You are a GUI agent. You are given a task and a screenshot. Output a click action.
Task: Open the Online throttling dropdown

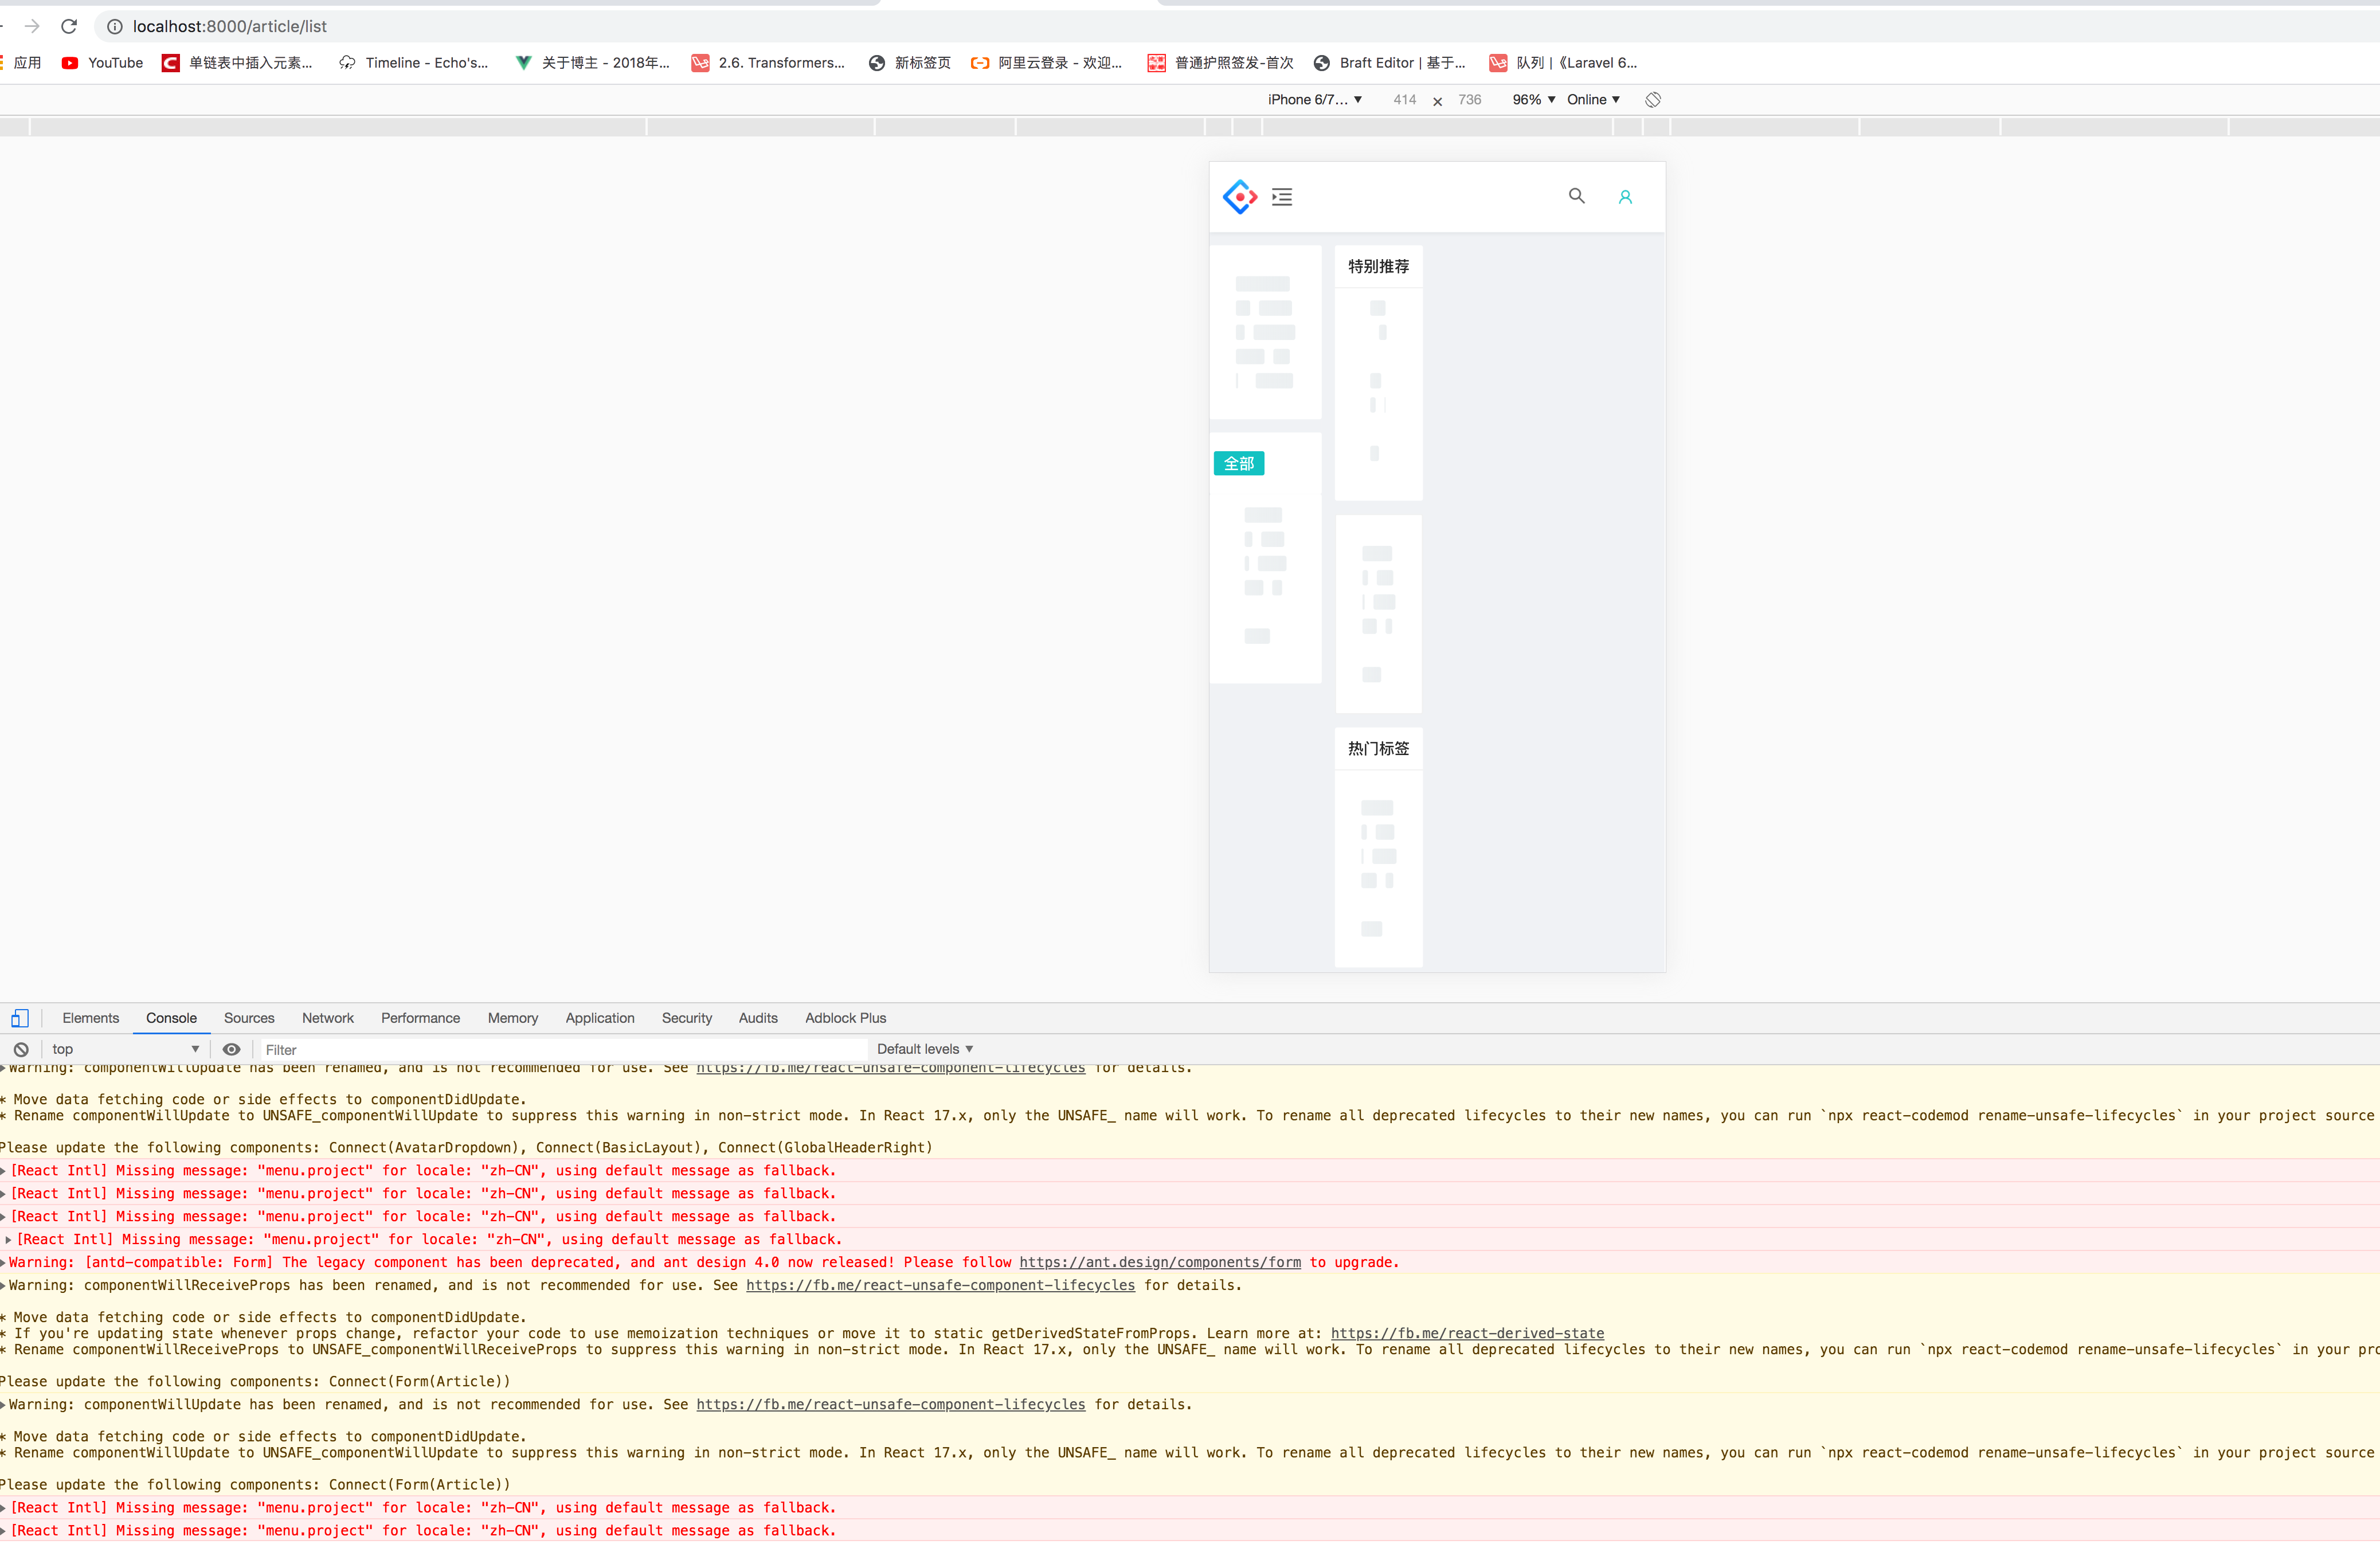pyautogui.click(x=1592, y=100)
